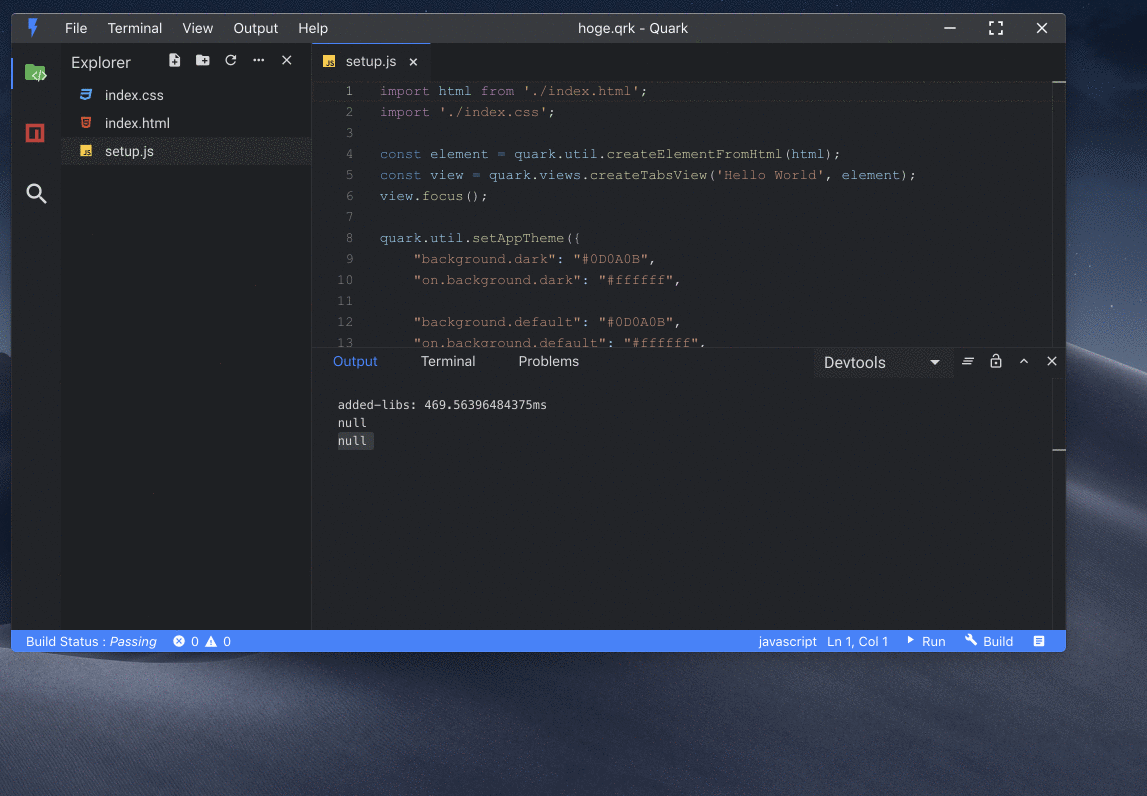
Task: Refresh the Explorer file list
Action: pyautogui.click(x=231, y=61)
